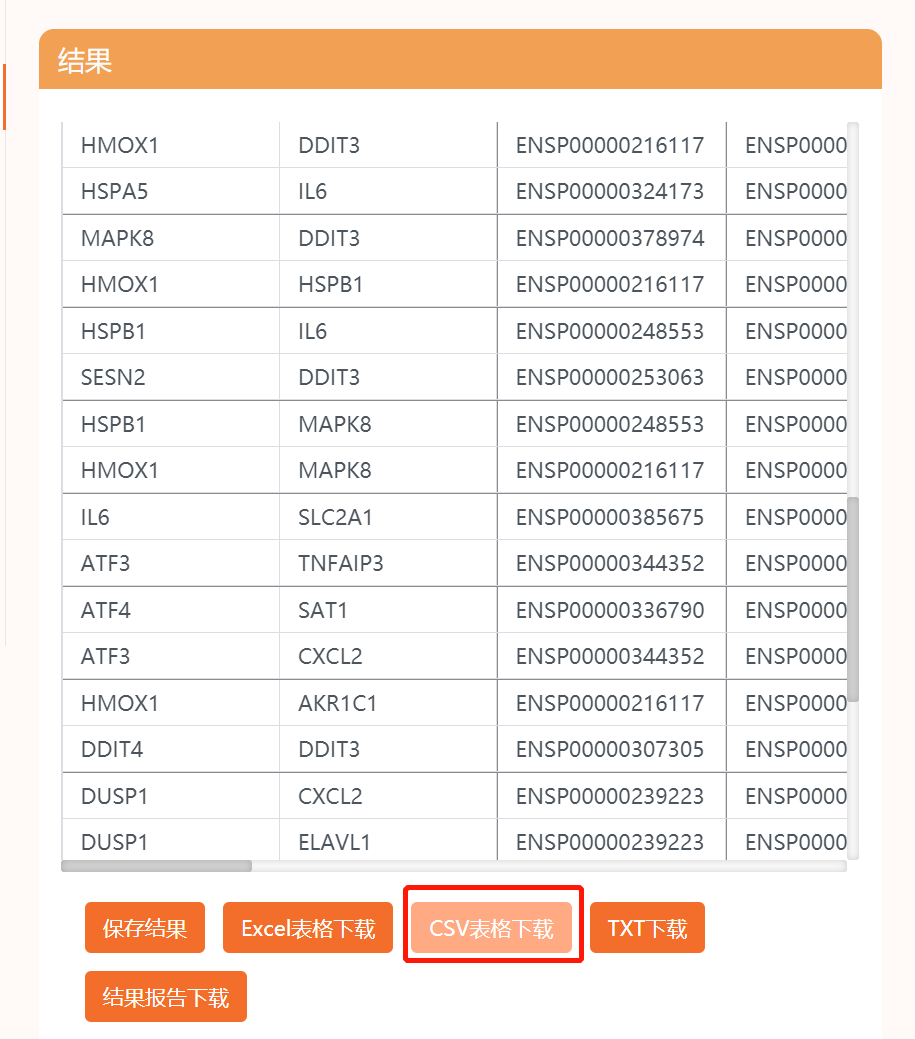Download results as TXT下载
Viewport: 915px width, 1039px height.
pos(647,928)
